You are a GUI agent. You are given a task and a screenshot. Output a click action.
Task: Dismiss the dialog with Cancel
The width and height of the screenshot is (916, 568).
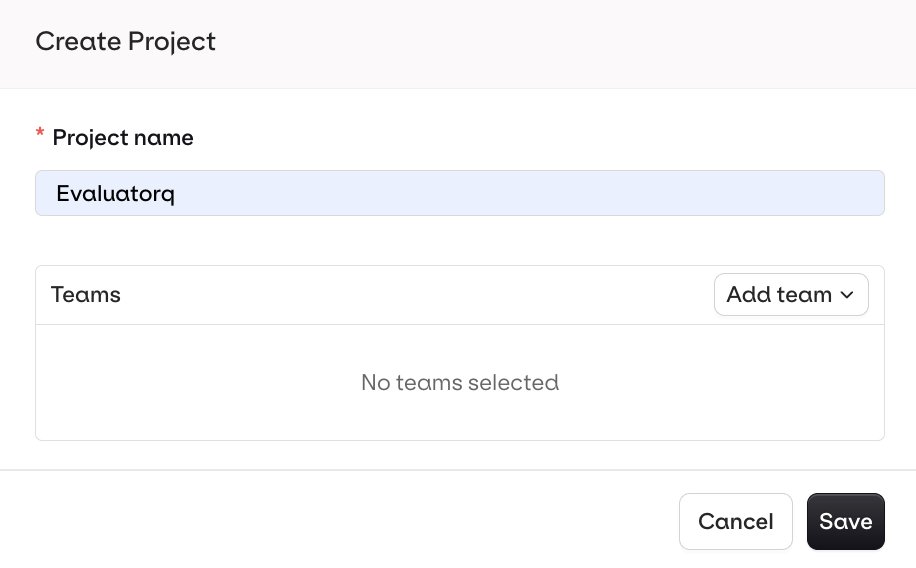[x=735, y=521]
